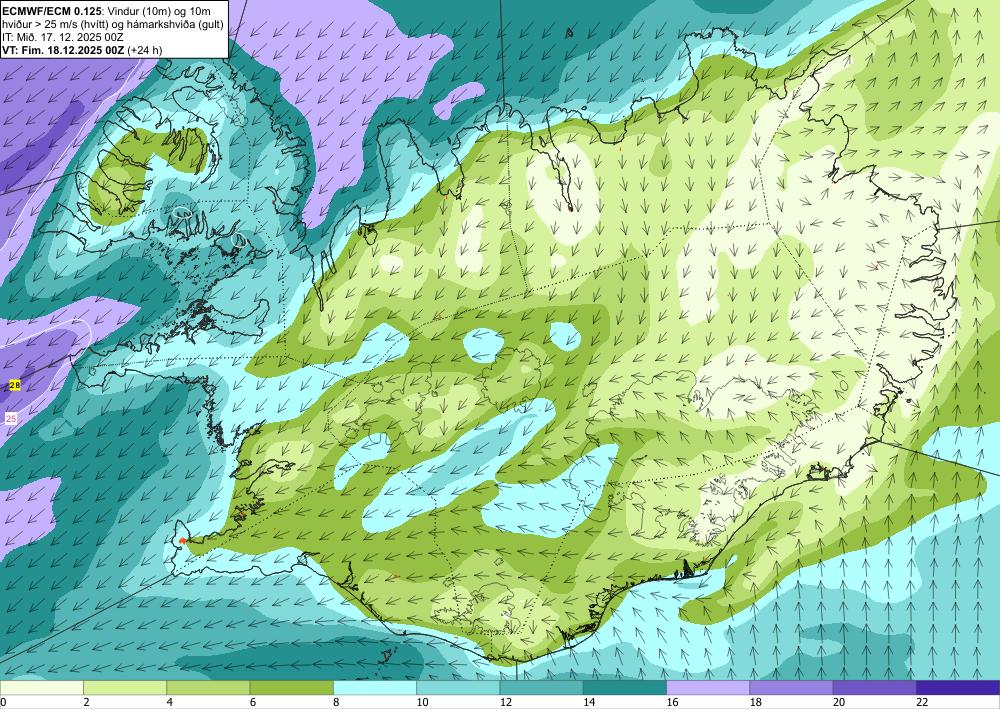Click the legend scale value '10'
The width and height of the screenshot is (1000, 709).
(x=422, y=702)
